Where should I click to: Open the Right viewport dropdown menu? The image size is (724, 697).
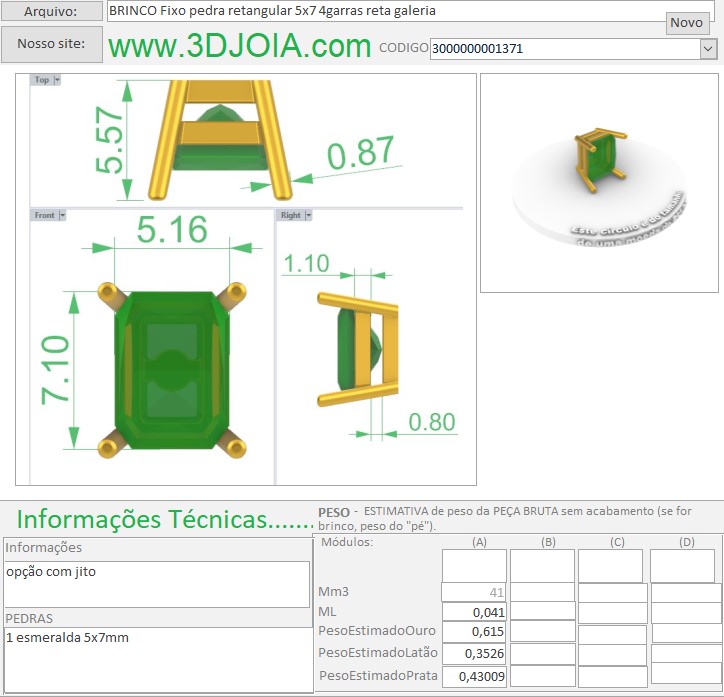pos(308,215)
